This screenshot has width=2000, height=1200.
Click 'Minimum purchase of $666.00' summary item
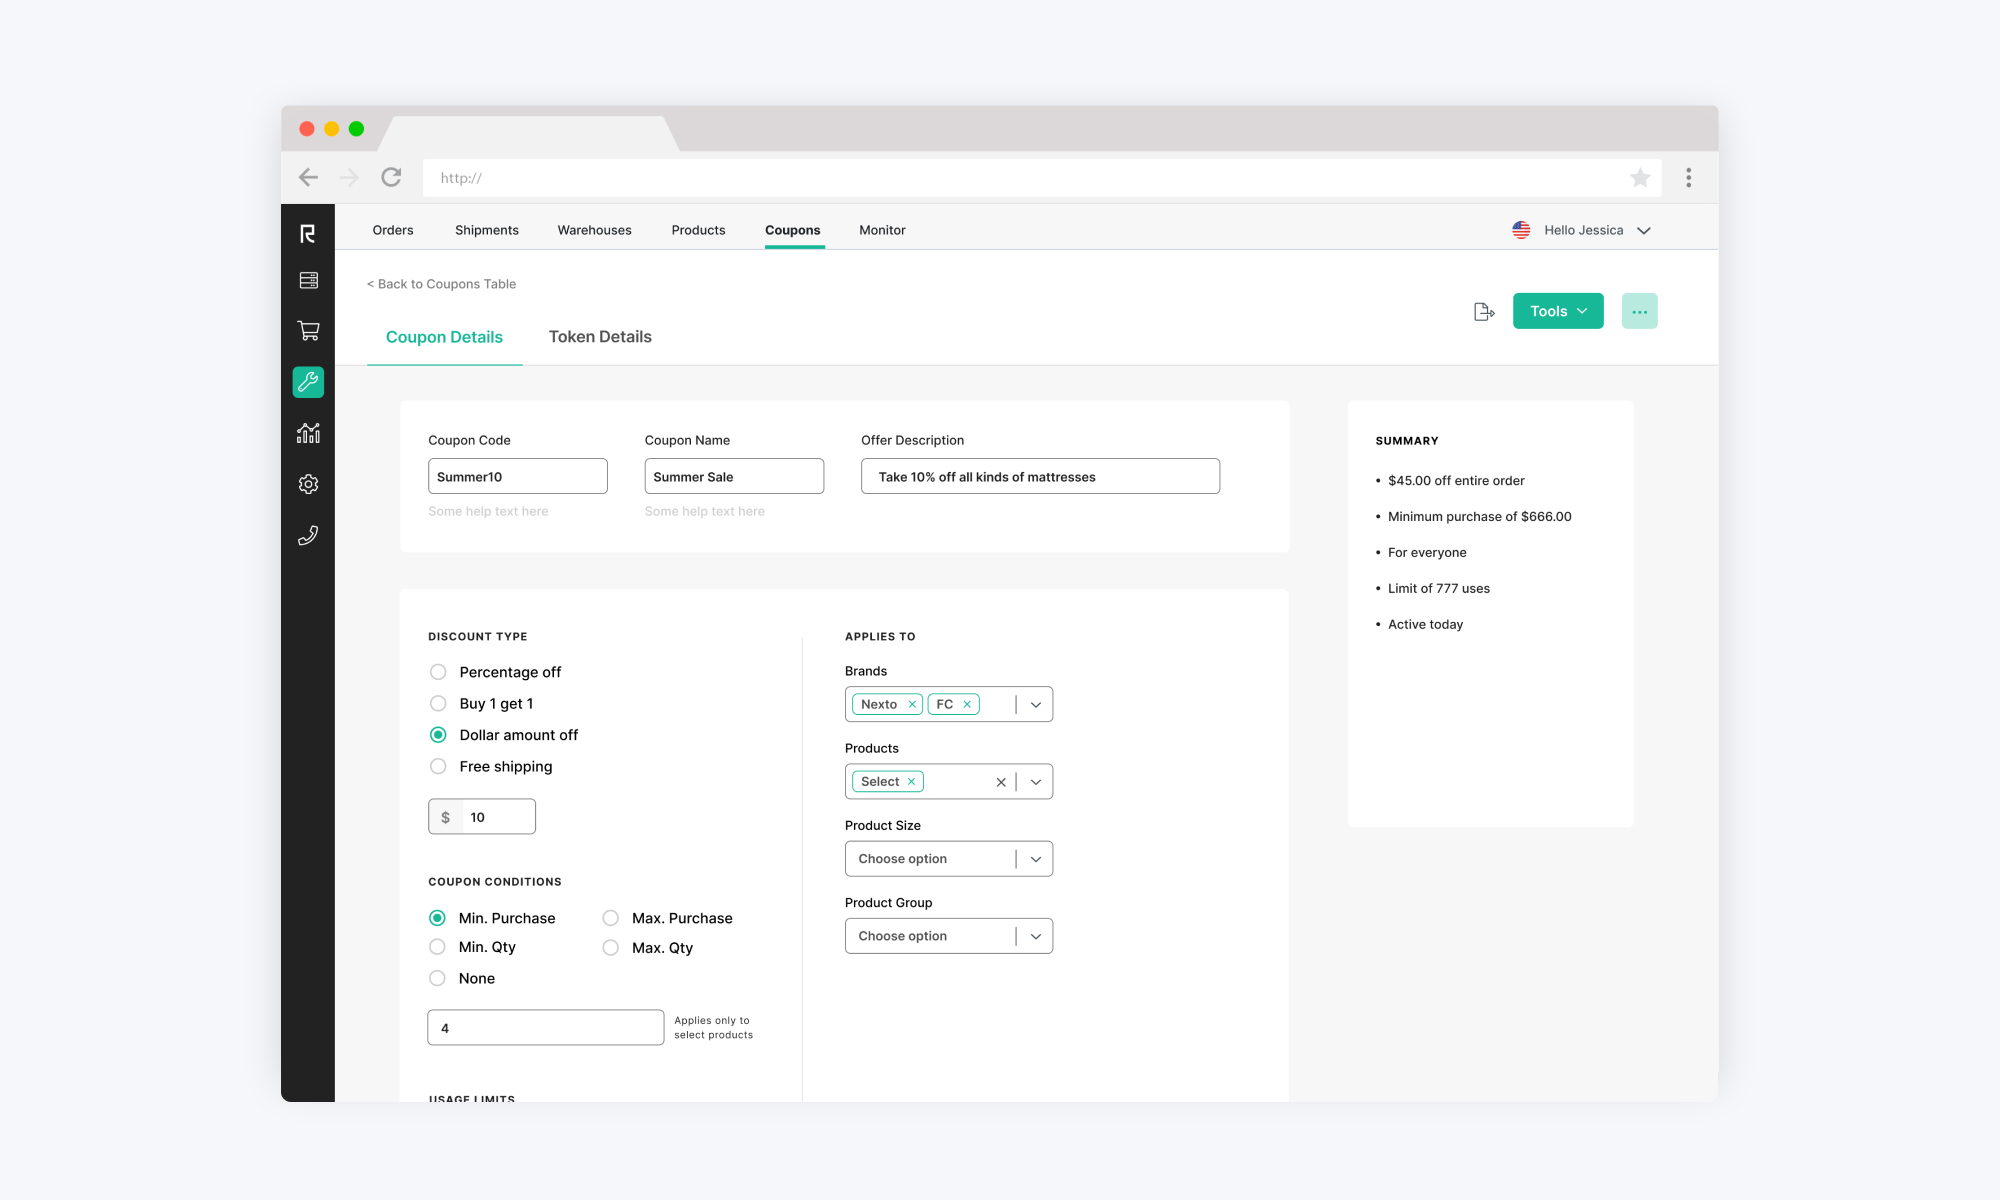pos(1479,517)
